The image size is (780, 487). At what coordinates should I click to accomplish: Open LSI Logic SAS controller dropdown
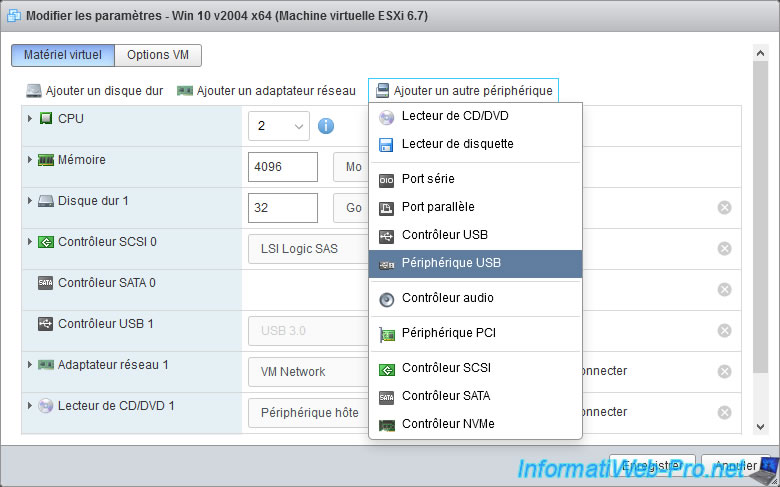pos(308,249)
